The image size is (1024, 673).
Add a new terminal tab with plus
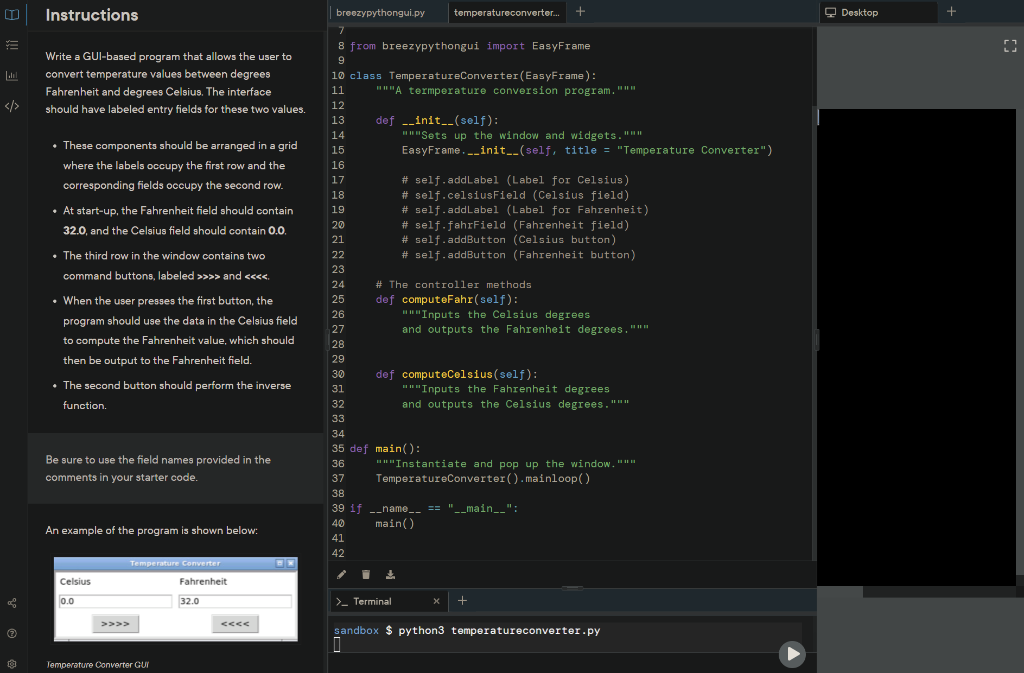(x=463, y=601)
